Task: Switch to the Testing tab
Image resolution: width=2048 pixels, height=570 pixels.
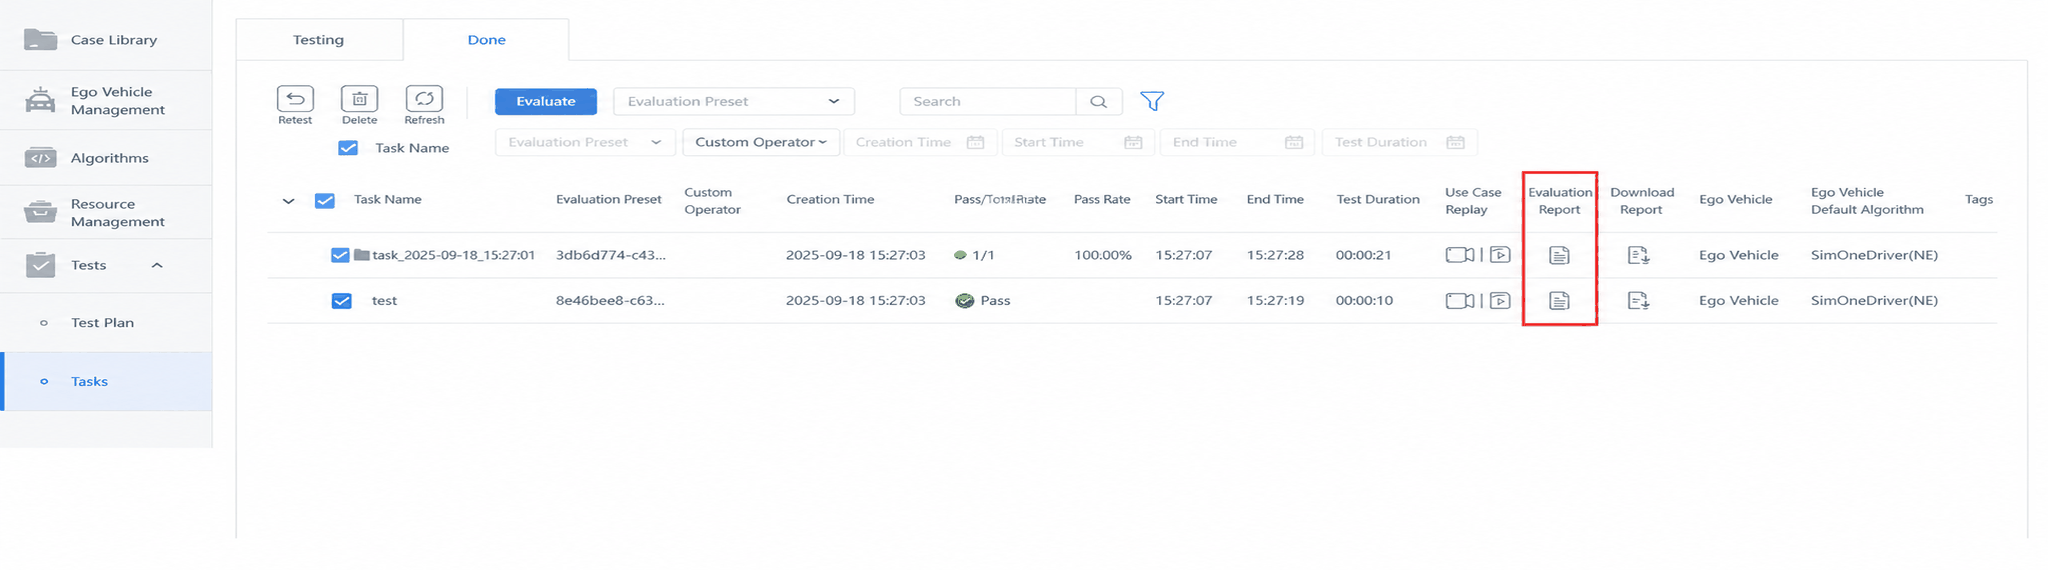Action: pyautogui.click(x=319, y=40)
